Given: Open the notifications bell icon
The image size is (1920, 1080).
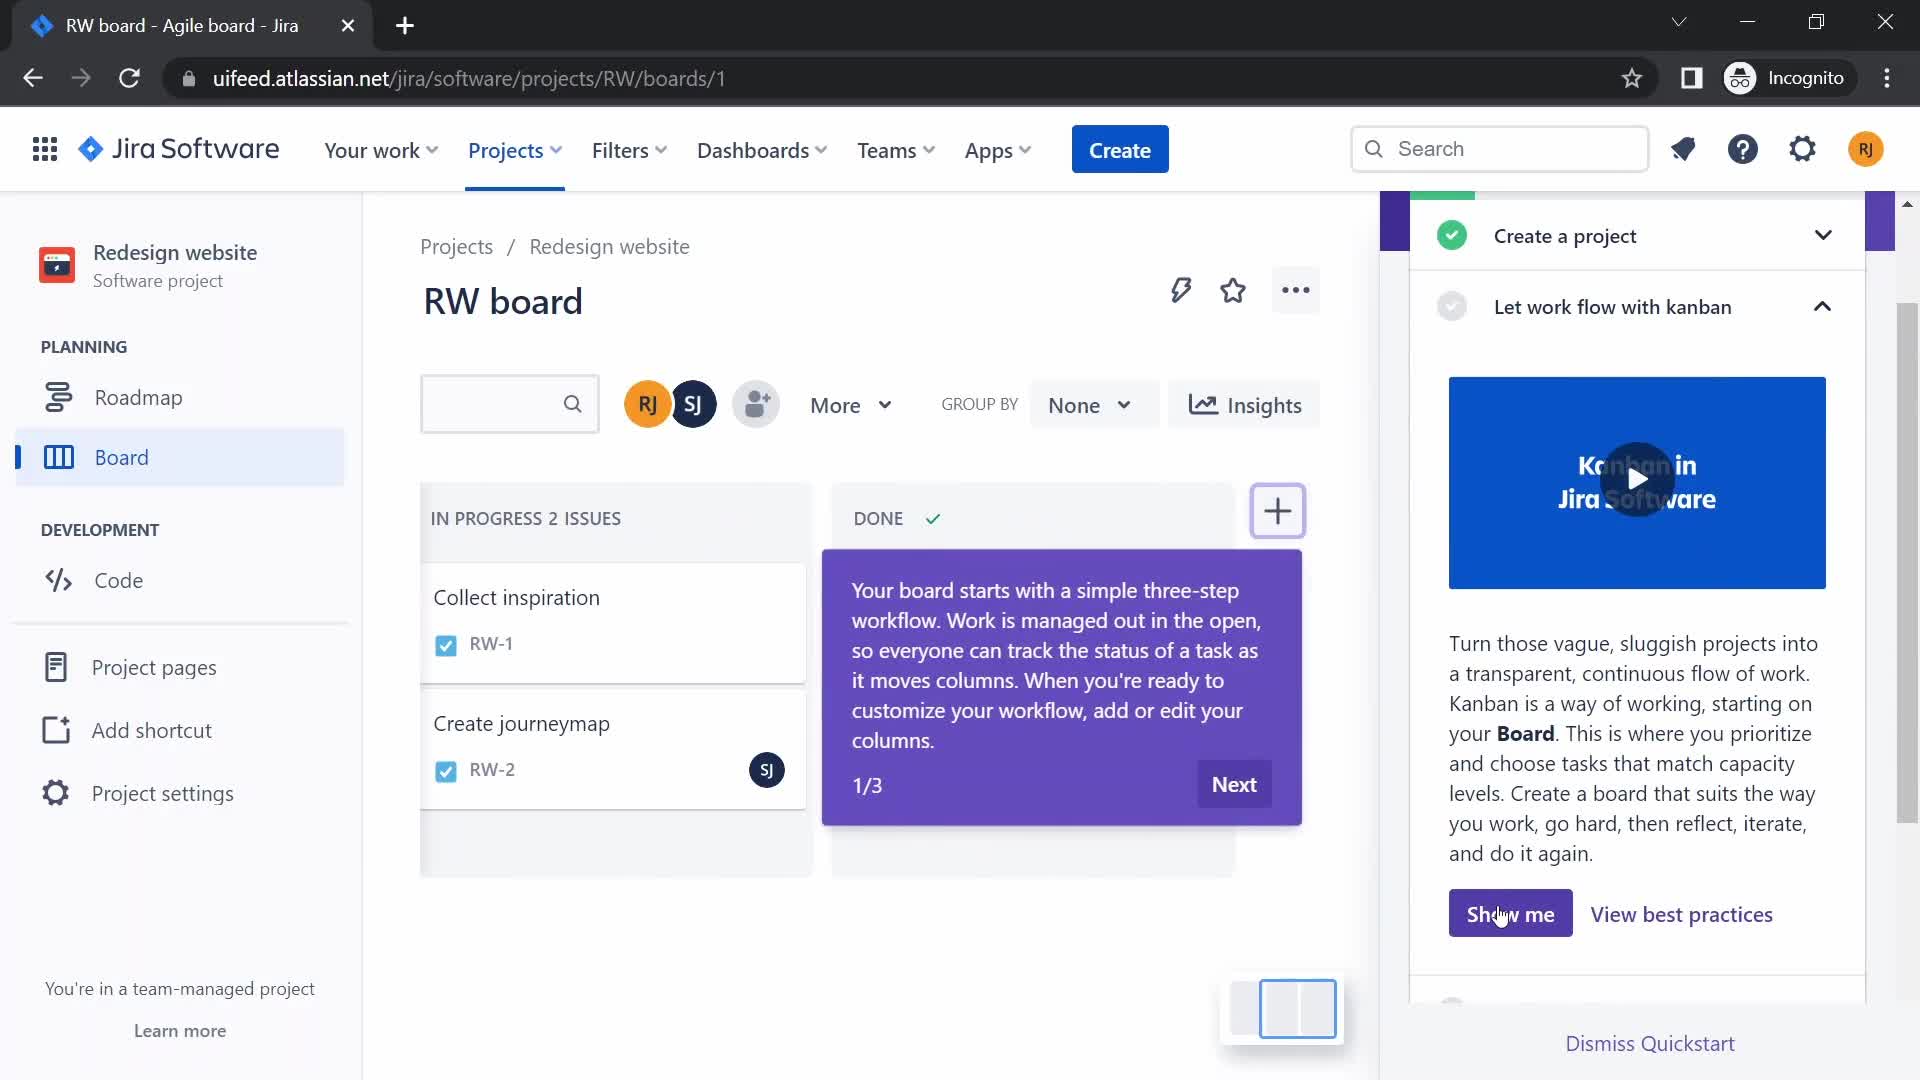Looking at the screenshot, I should pyautogui.click(x=1683, y=150).
